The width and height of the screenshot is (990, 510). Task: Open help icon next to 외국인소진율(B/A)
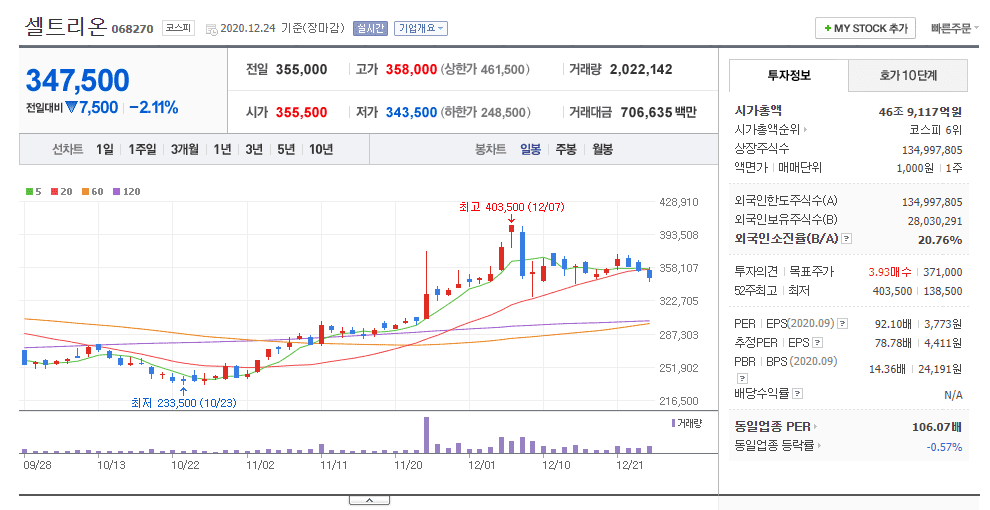click(847, 239)
